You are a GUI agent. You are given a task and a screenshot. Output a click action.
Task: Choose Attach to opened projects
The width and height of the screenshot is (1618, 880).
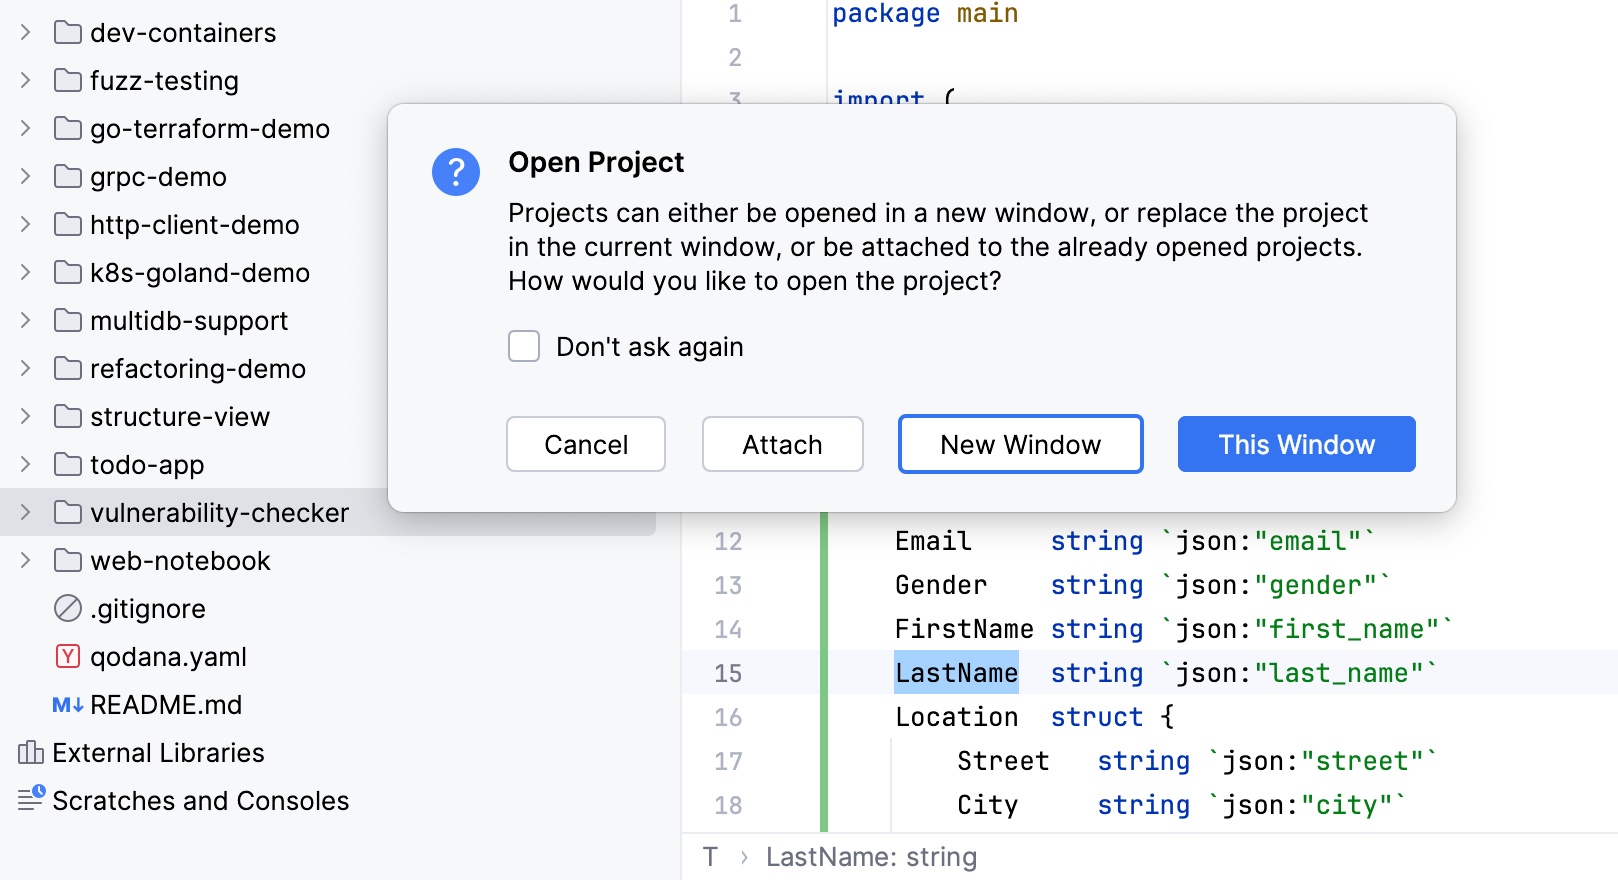pyautogui.click(x=782, y=445)
